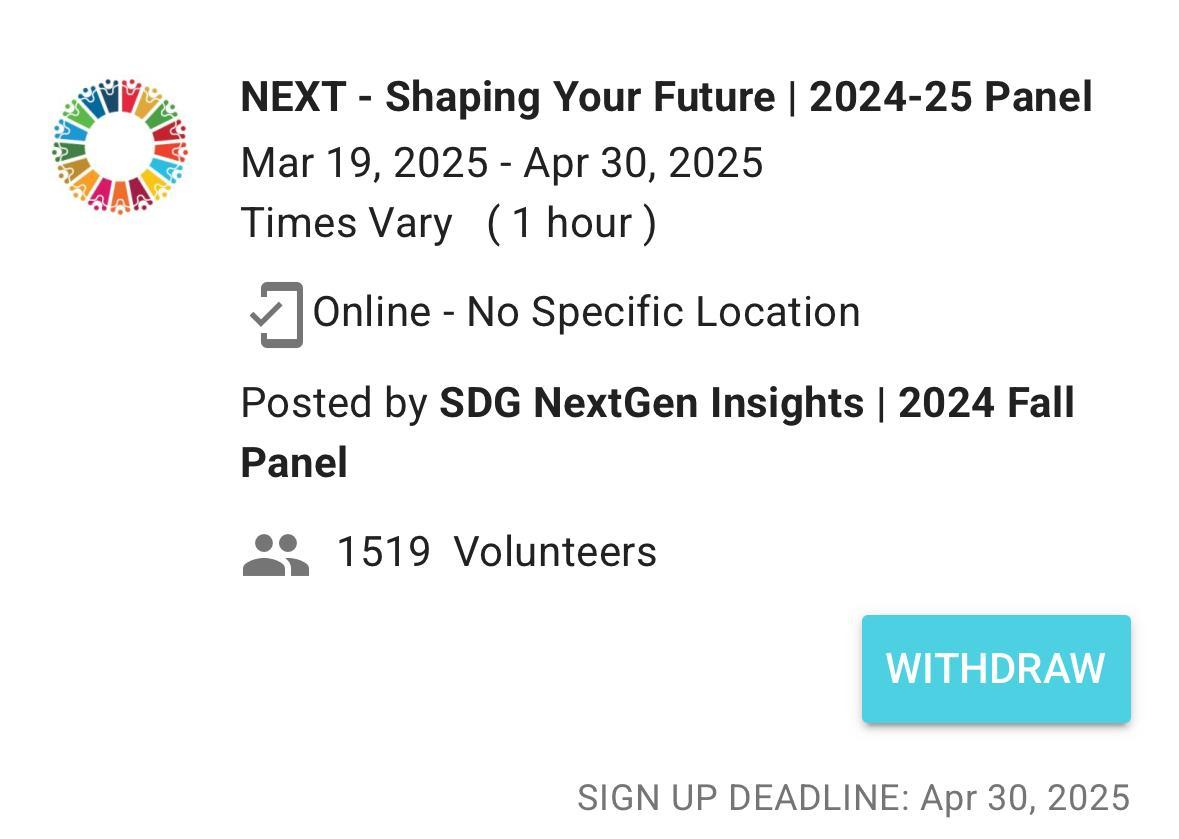Viewport: 1179px width, 839px height.
Task: Click the word Panel under Posted by
Action: [294, 464]
